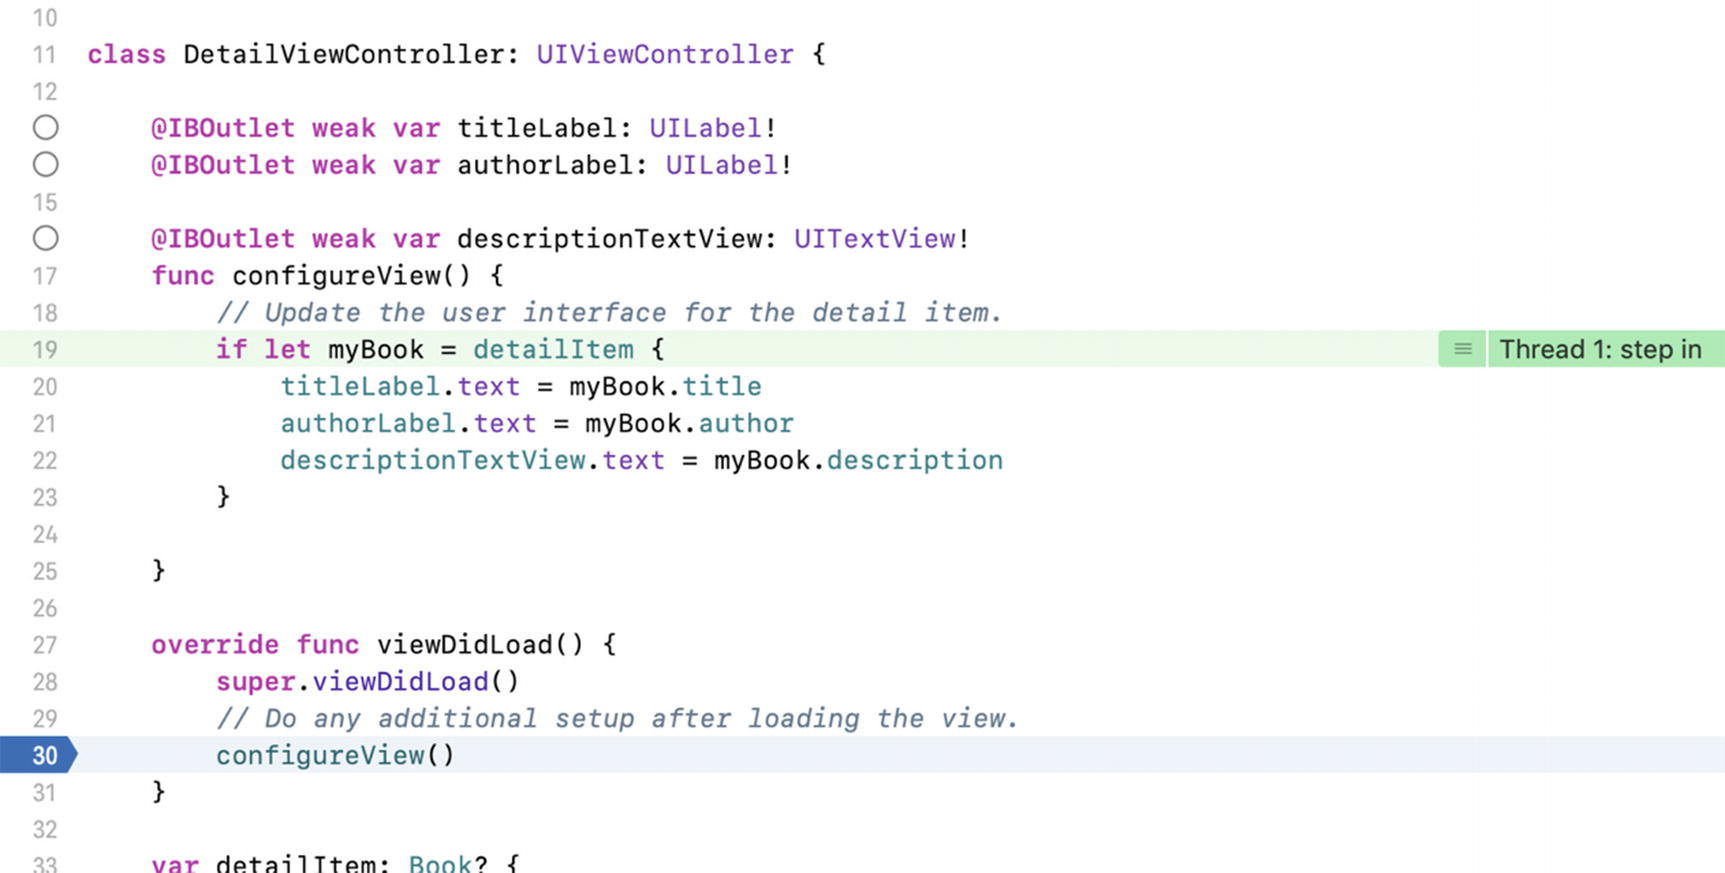Click the descriptionTextView outlet connection circle
The width and height of the screenshot is (1725, 873).
pos(45,239)
